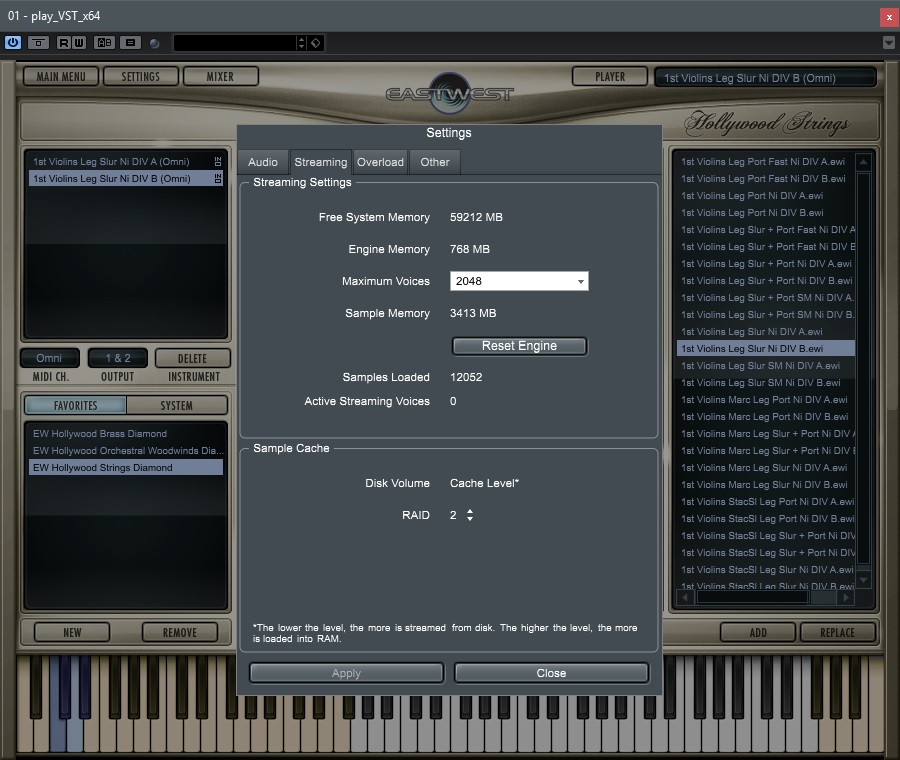
Task: Select 1st Violins Leg Slur Ni DIV A.ewi
Action: tap(766, 332)
